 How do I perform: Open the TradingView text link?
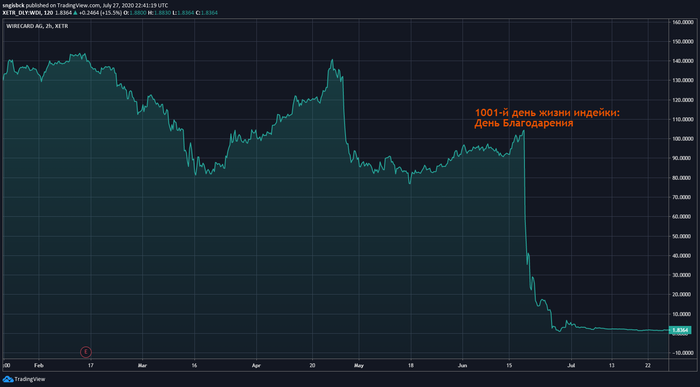[30, 379]
